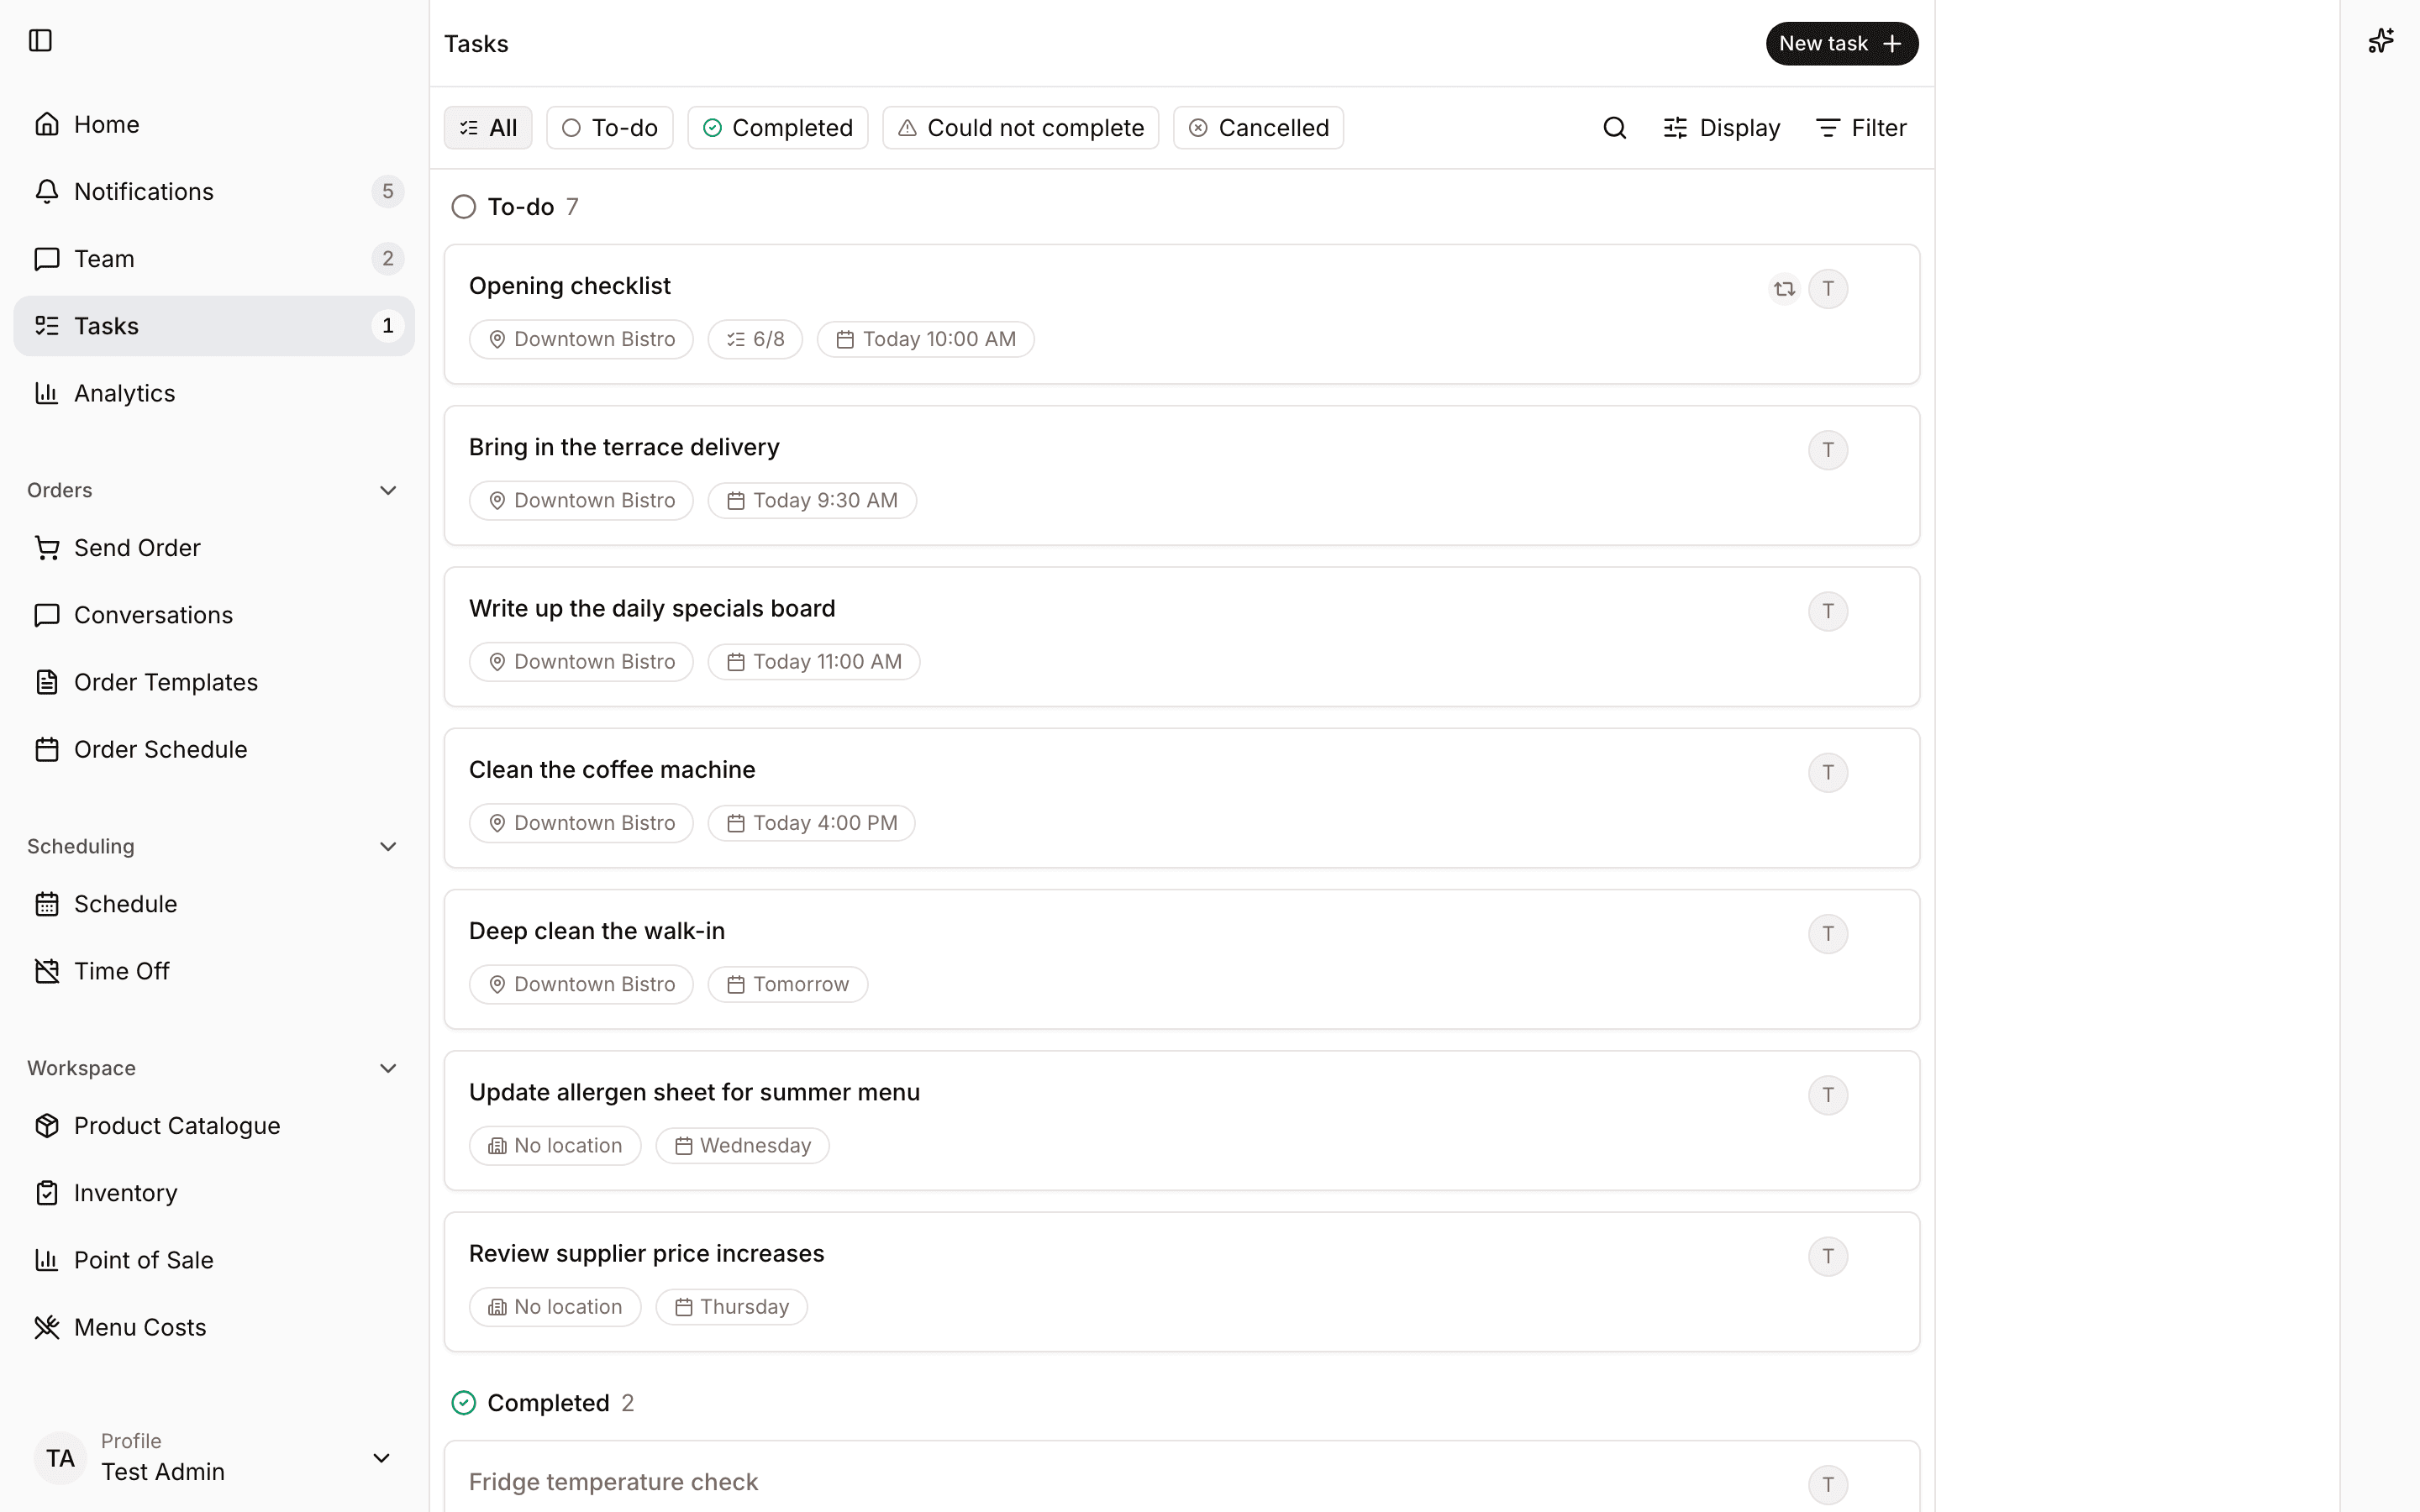Open Bring in the terrace delivery task
The image size is (2420, 1512).
1181,476
